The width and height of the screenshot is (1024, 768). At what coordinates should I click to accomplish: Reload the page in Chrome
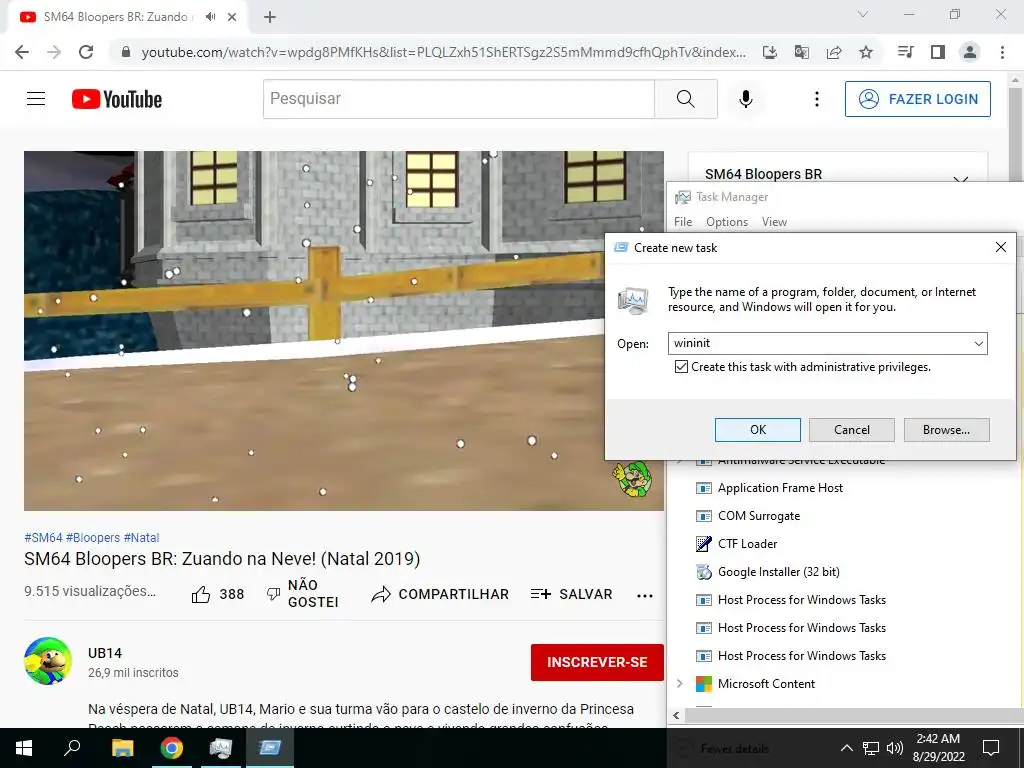(86, 52)
